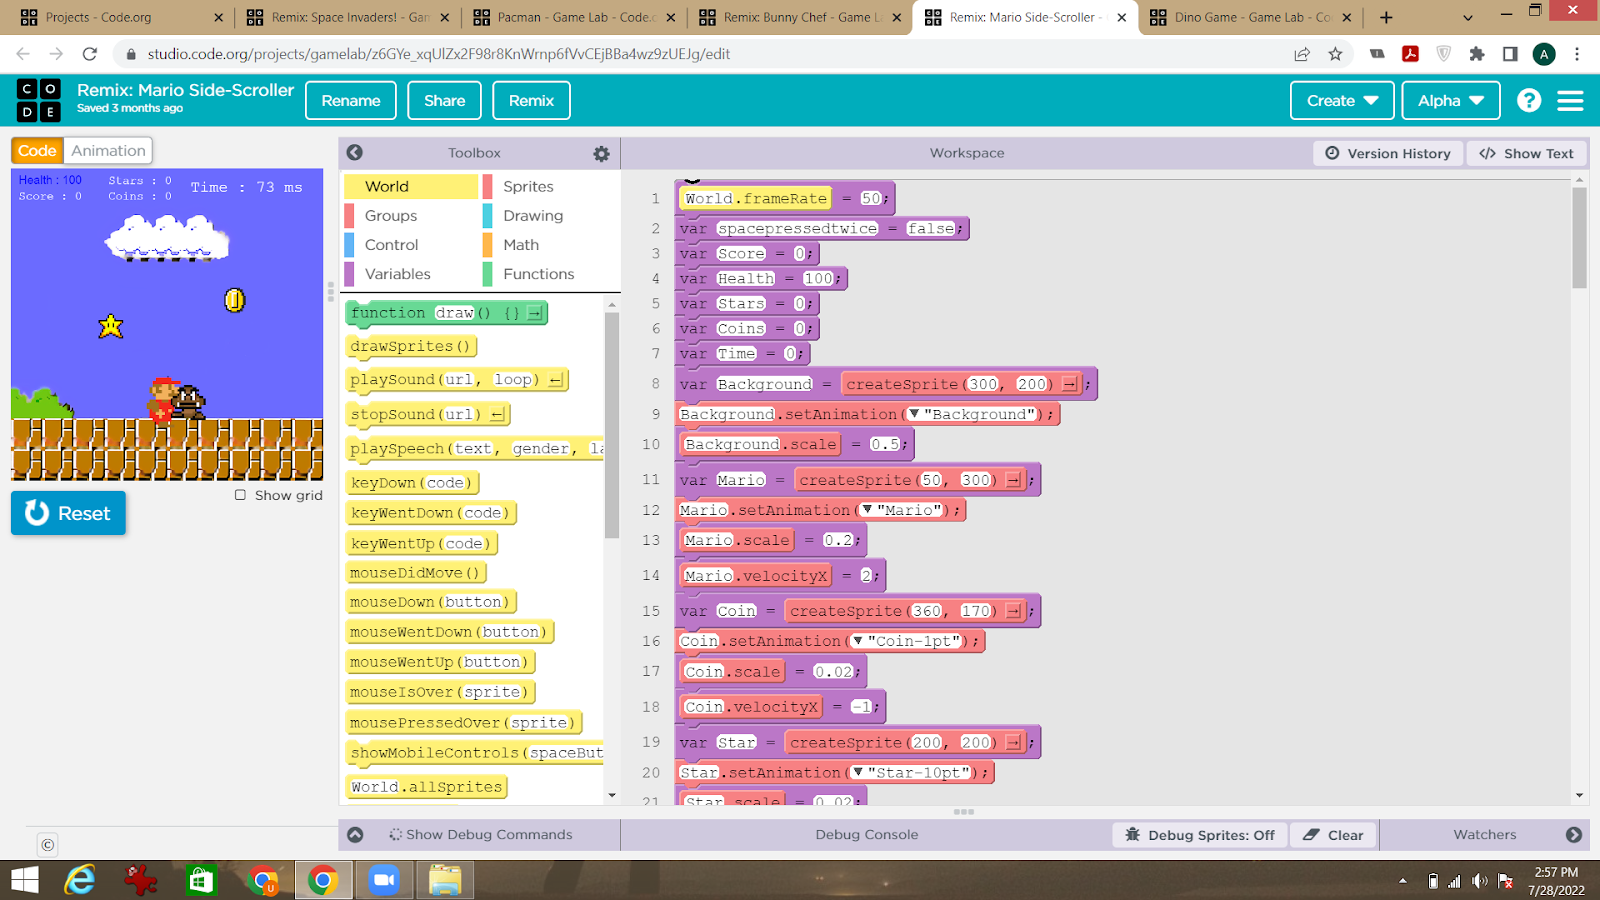Screen dimensions: 1600x900
Task: Open Microsoft Store taskbar icon
Action: point(201,880)
